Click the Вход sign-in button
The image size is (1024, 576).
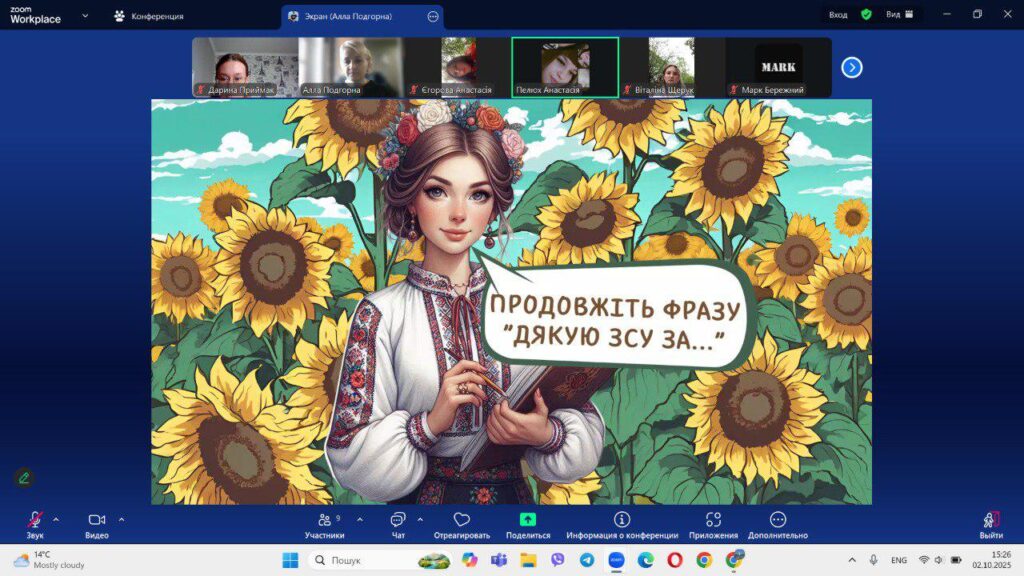tap(838, 15)
